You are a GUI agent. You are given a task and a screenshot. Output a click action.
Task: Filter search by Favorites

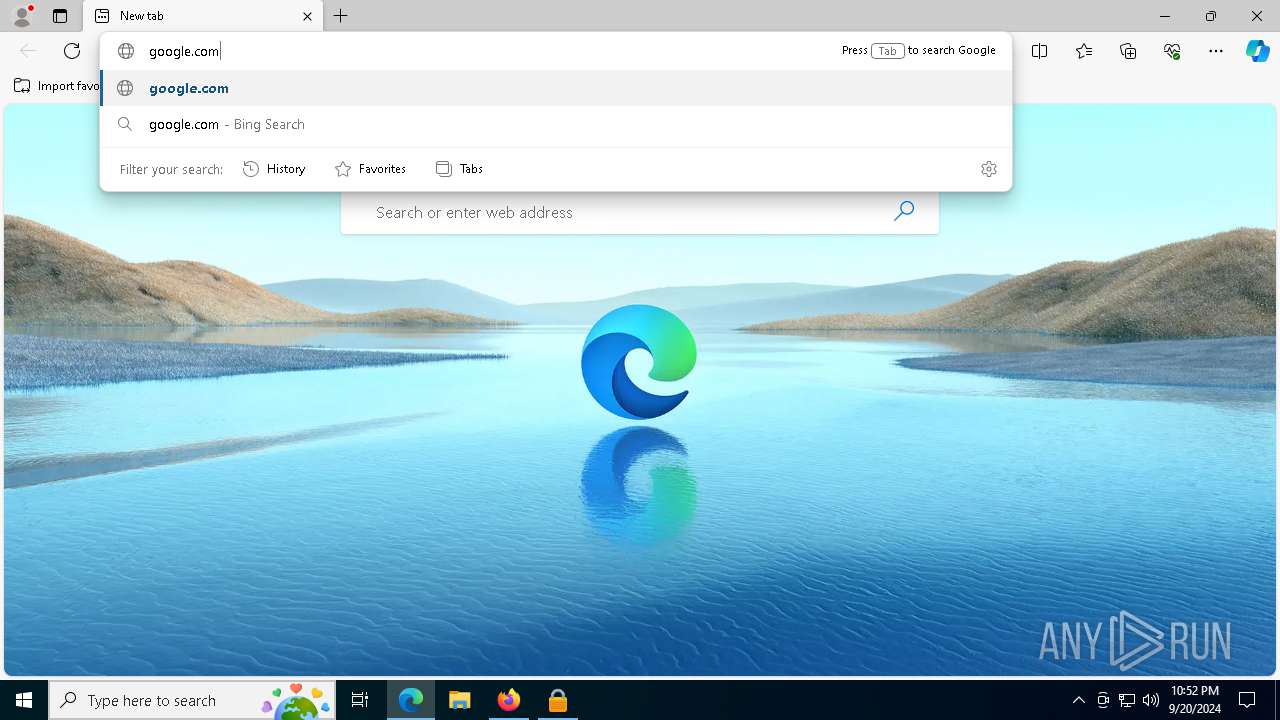pyautogui.click(x=370, y=169)
